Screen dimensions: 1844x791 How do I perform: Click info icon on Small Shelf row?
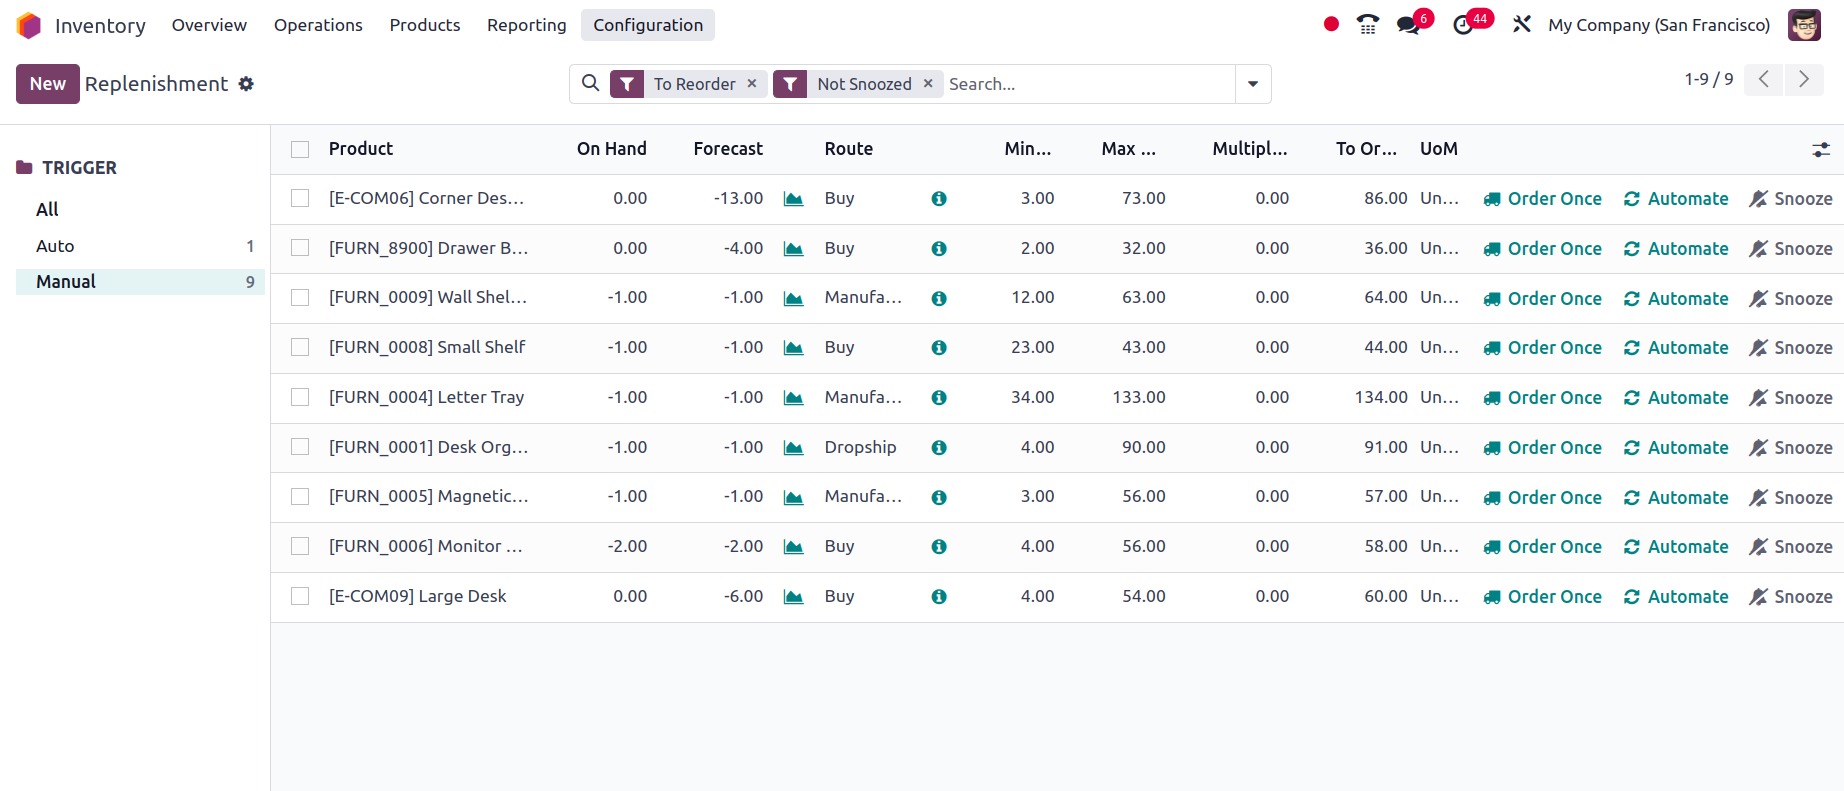[938, 348]
